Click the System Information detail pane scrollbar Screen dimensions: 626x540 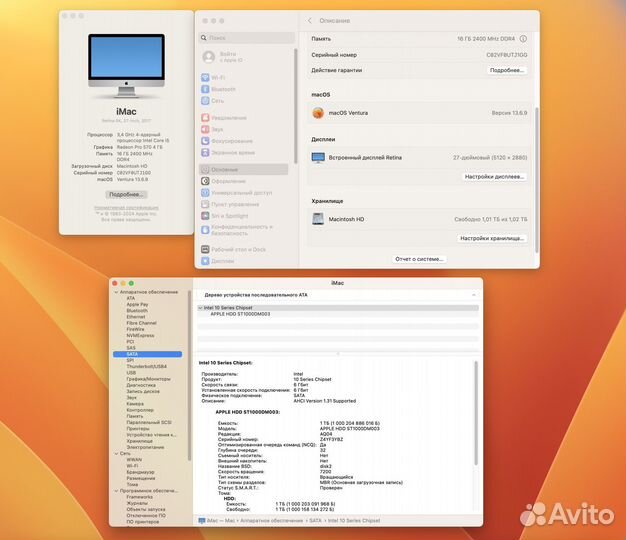click(475, 413)
